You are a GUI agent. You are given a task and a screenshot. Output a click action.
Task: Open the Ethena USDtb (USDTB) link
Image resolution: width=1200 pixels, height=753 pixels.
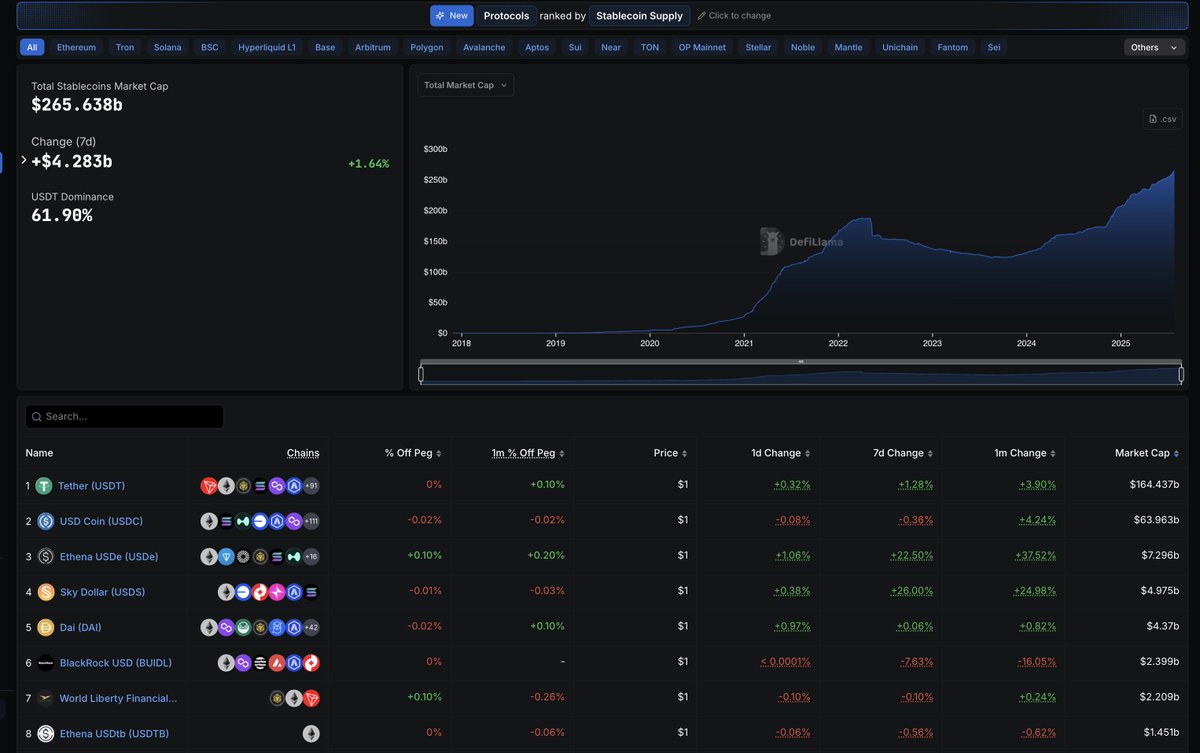click(x=112, y=733)
